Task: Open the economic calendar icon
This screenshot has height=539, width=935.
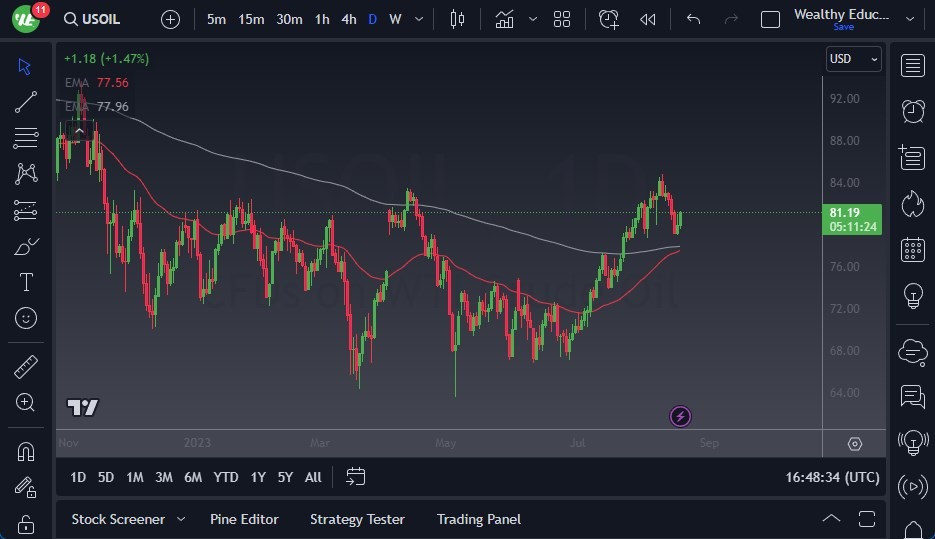Action: (x=912, y=249)
